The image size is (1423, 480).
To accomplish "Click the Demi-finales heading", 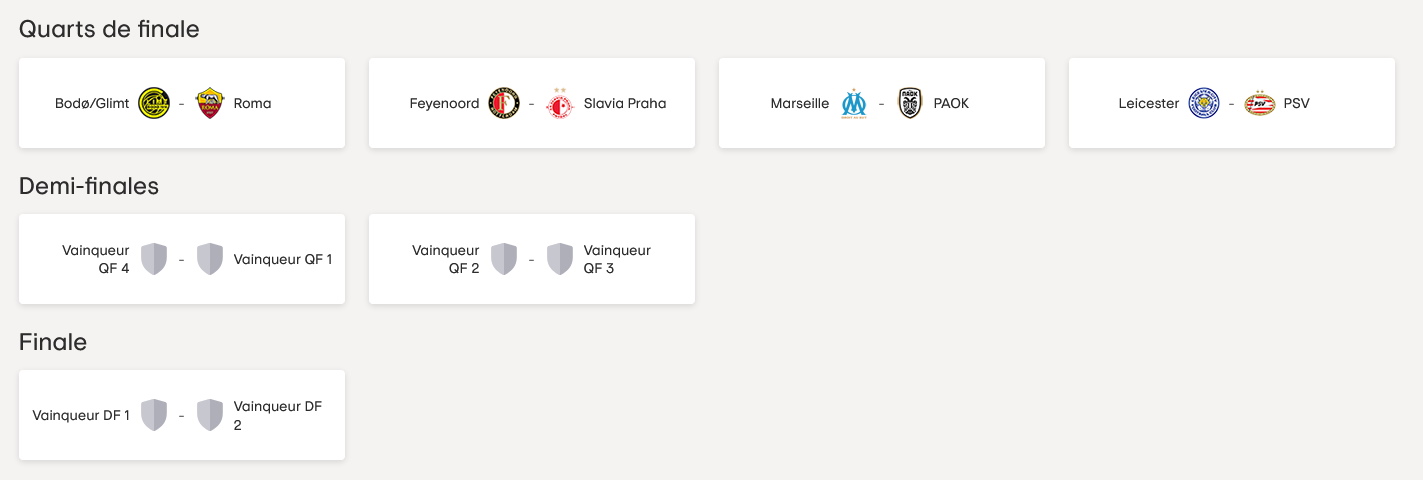I will pyautogui.click(x=89, y=186).
